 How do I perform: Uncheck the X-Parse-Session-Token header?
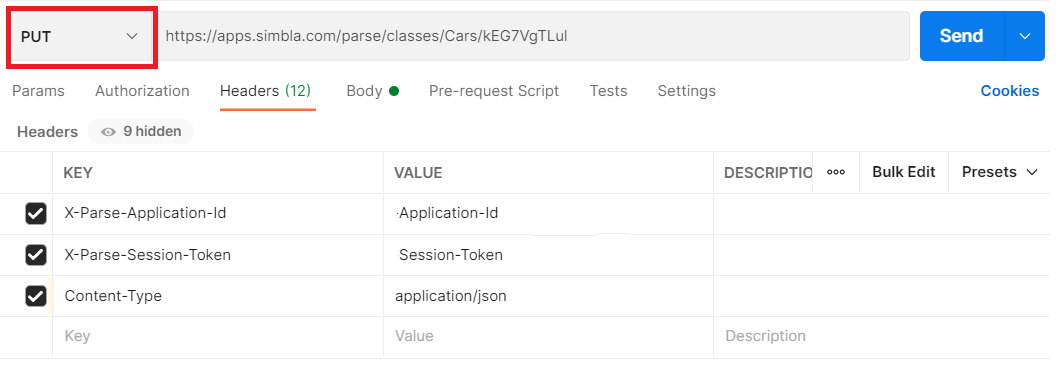(36, 255)
